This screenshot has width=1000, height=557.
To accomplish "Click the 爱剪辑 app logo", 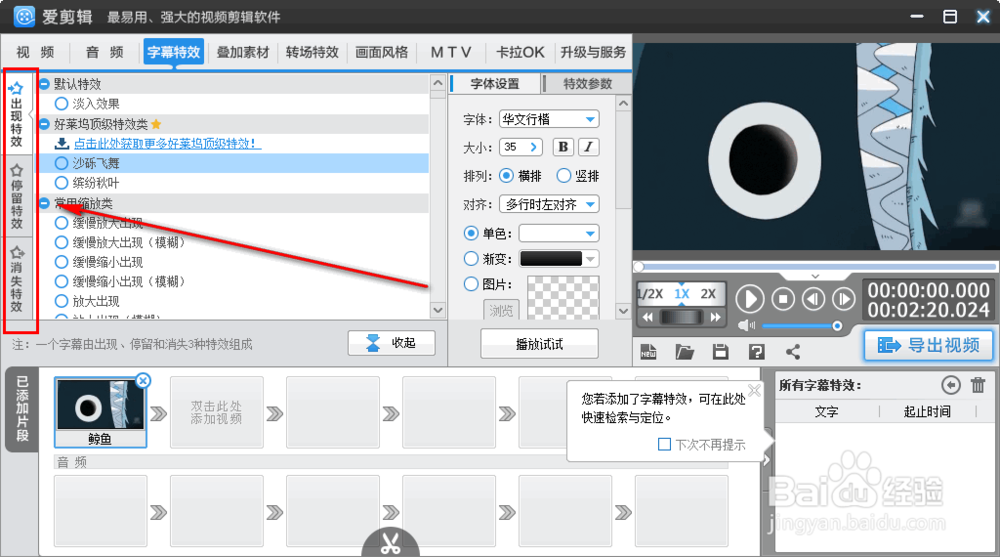I will (24, 17).
